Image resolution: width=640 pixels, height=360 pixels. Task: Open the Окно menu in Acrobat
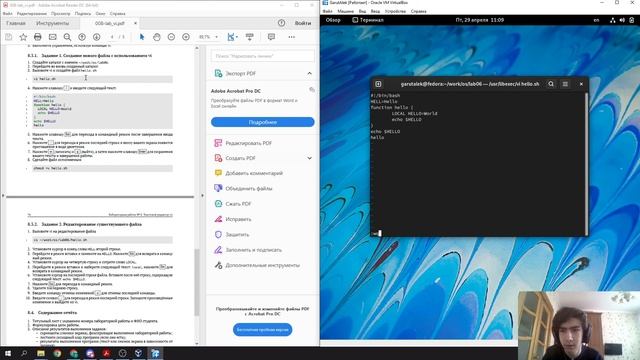click(x=100, y=13)
